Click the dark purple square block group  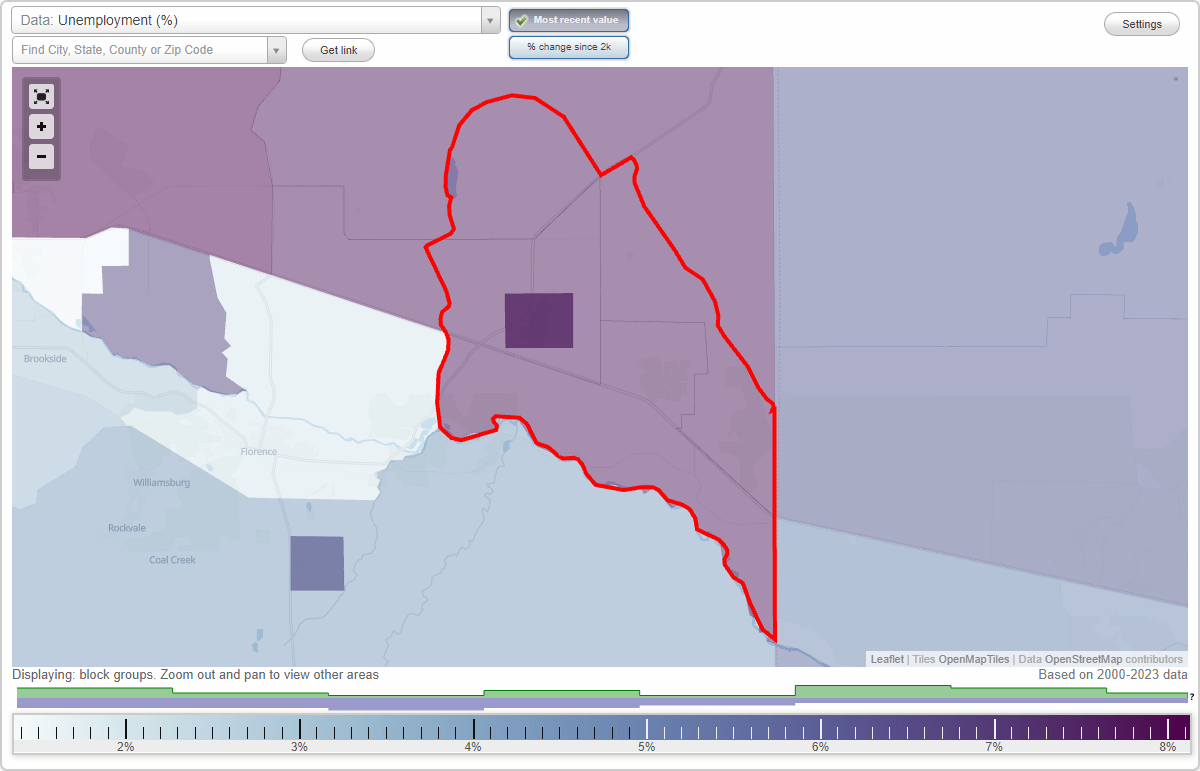pos(539,321)
